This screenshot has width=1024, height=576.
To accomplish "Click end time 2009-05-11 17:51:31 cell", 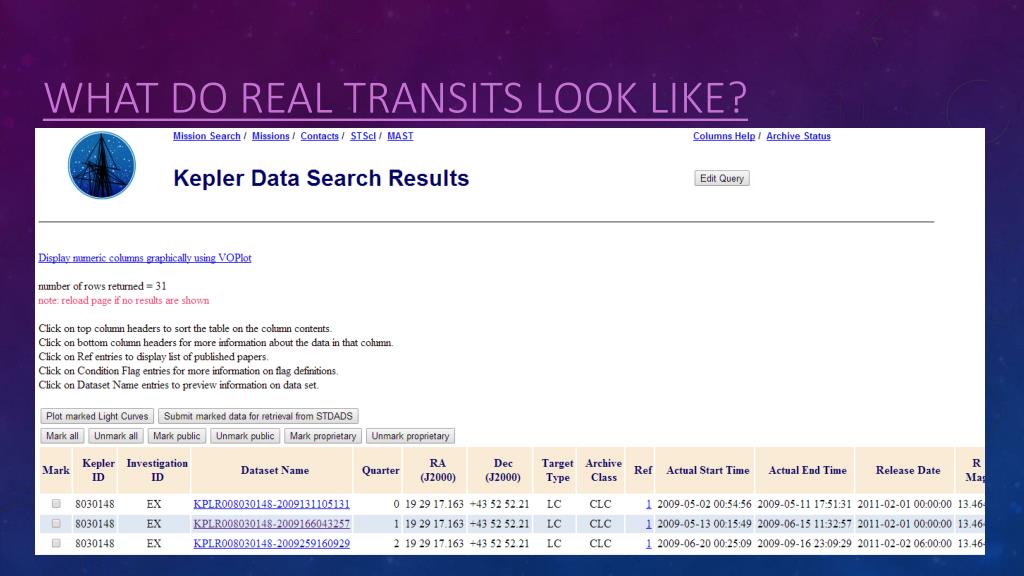I will tap(804, 504).
